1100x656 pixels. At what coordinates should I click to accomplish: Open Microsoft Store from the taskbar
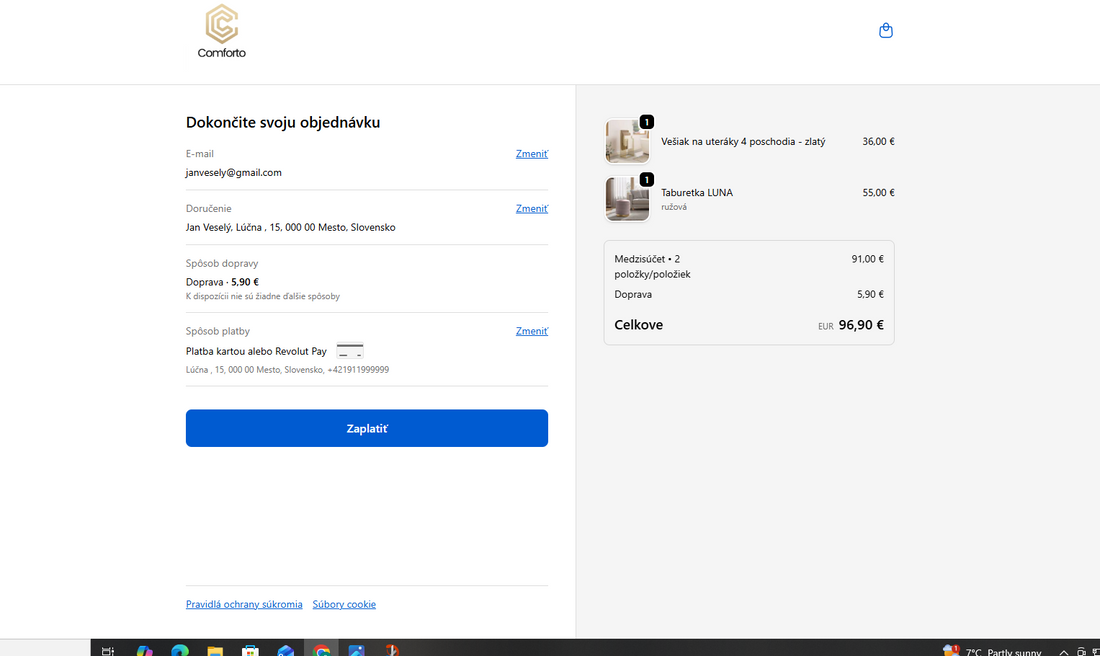pyautogui.click(x=251, y=650)
